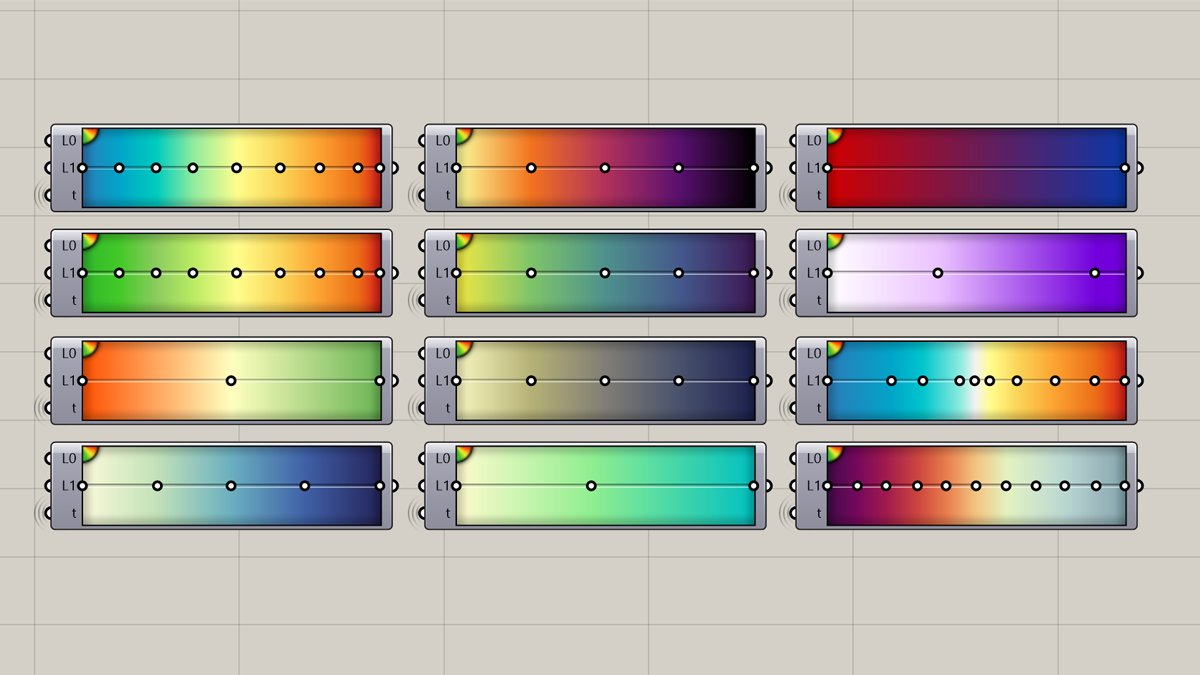1200x675 pixels.
Task: Click output connector of white-to-violet gradient
Action: tap(1140, 272)
